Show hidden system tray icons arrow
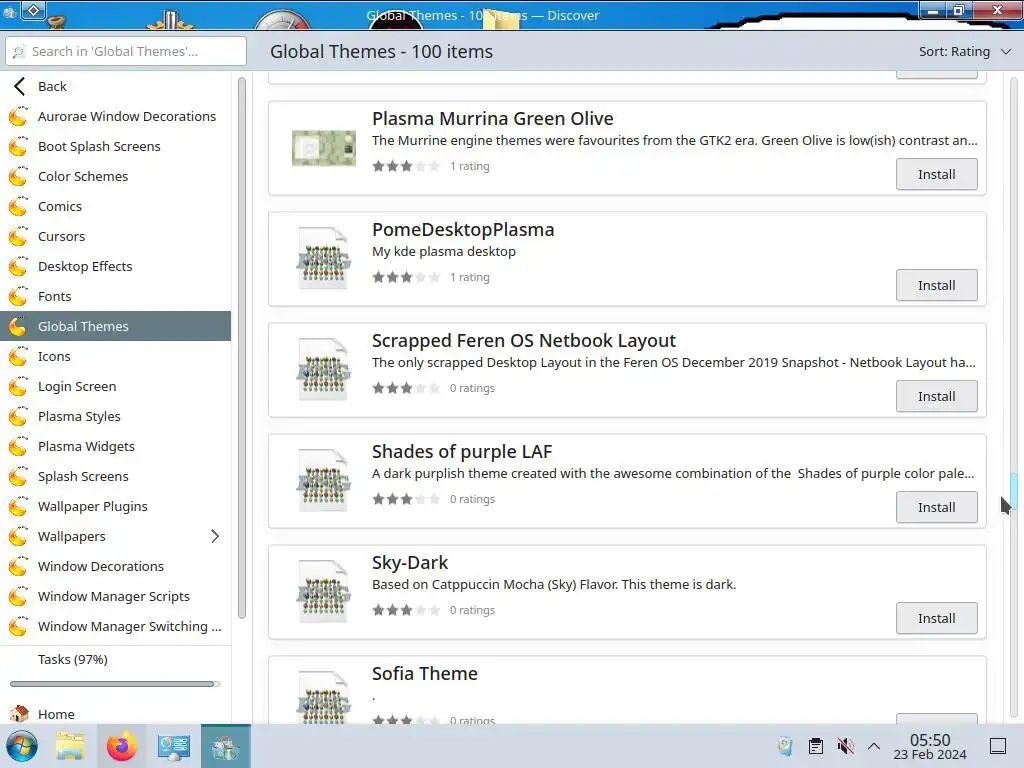 [x=874, y=746]
